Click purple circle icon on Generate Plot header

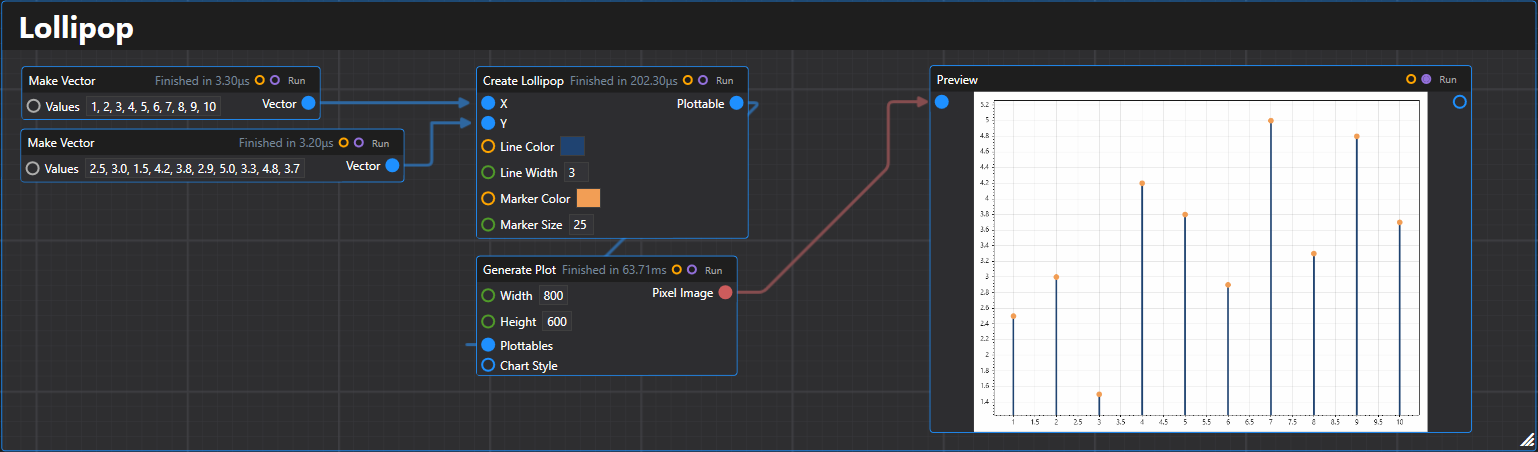[x=692, y=270]
